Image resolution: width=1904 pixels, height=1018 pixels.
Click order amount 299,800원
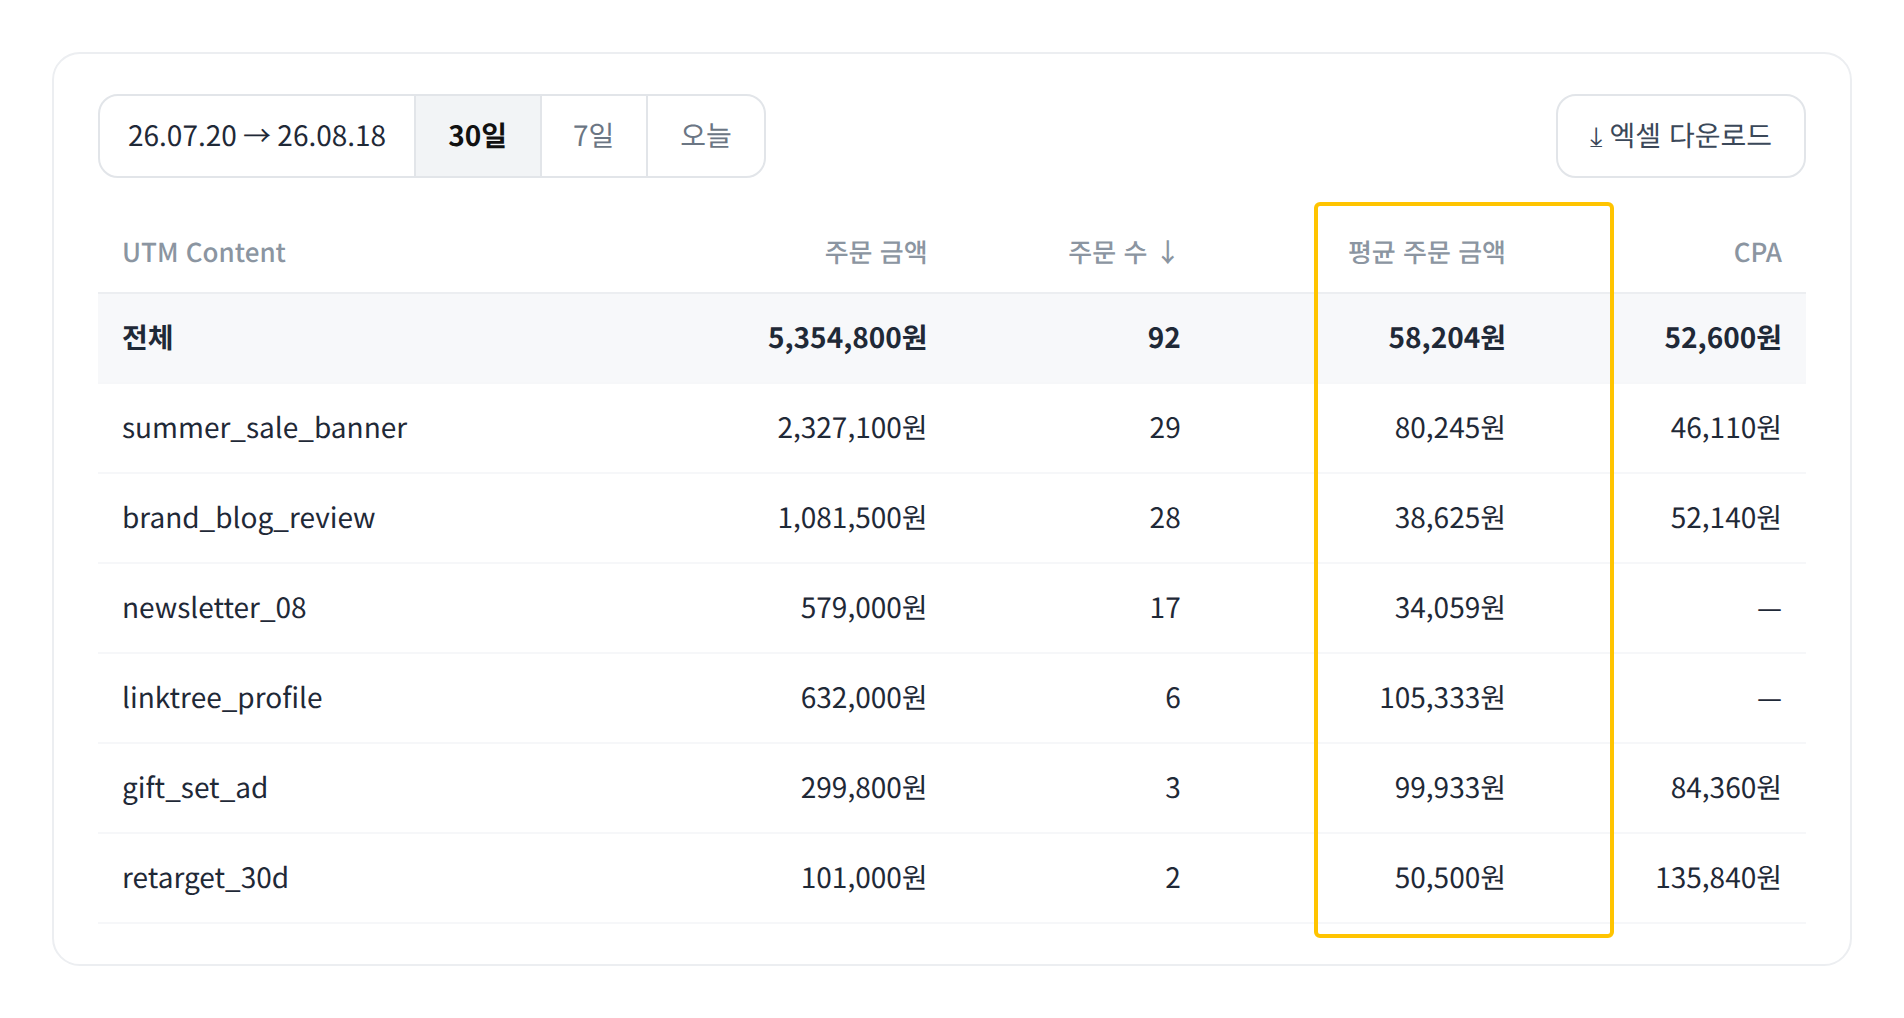[x=864, y=788]
